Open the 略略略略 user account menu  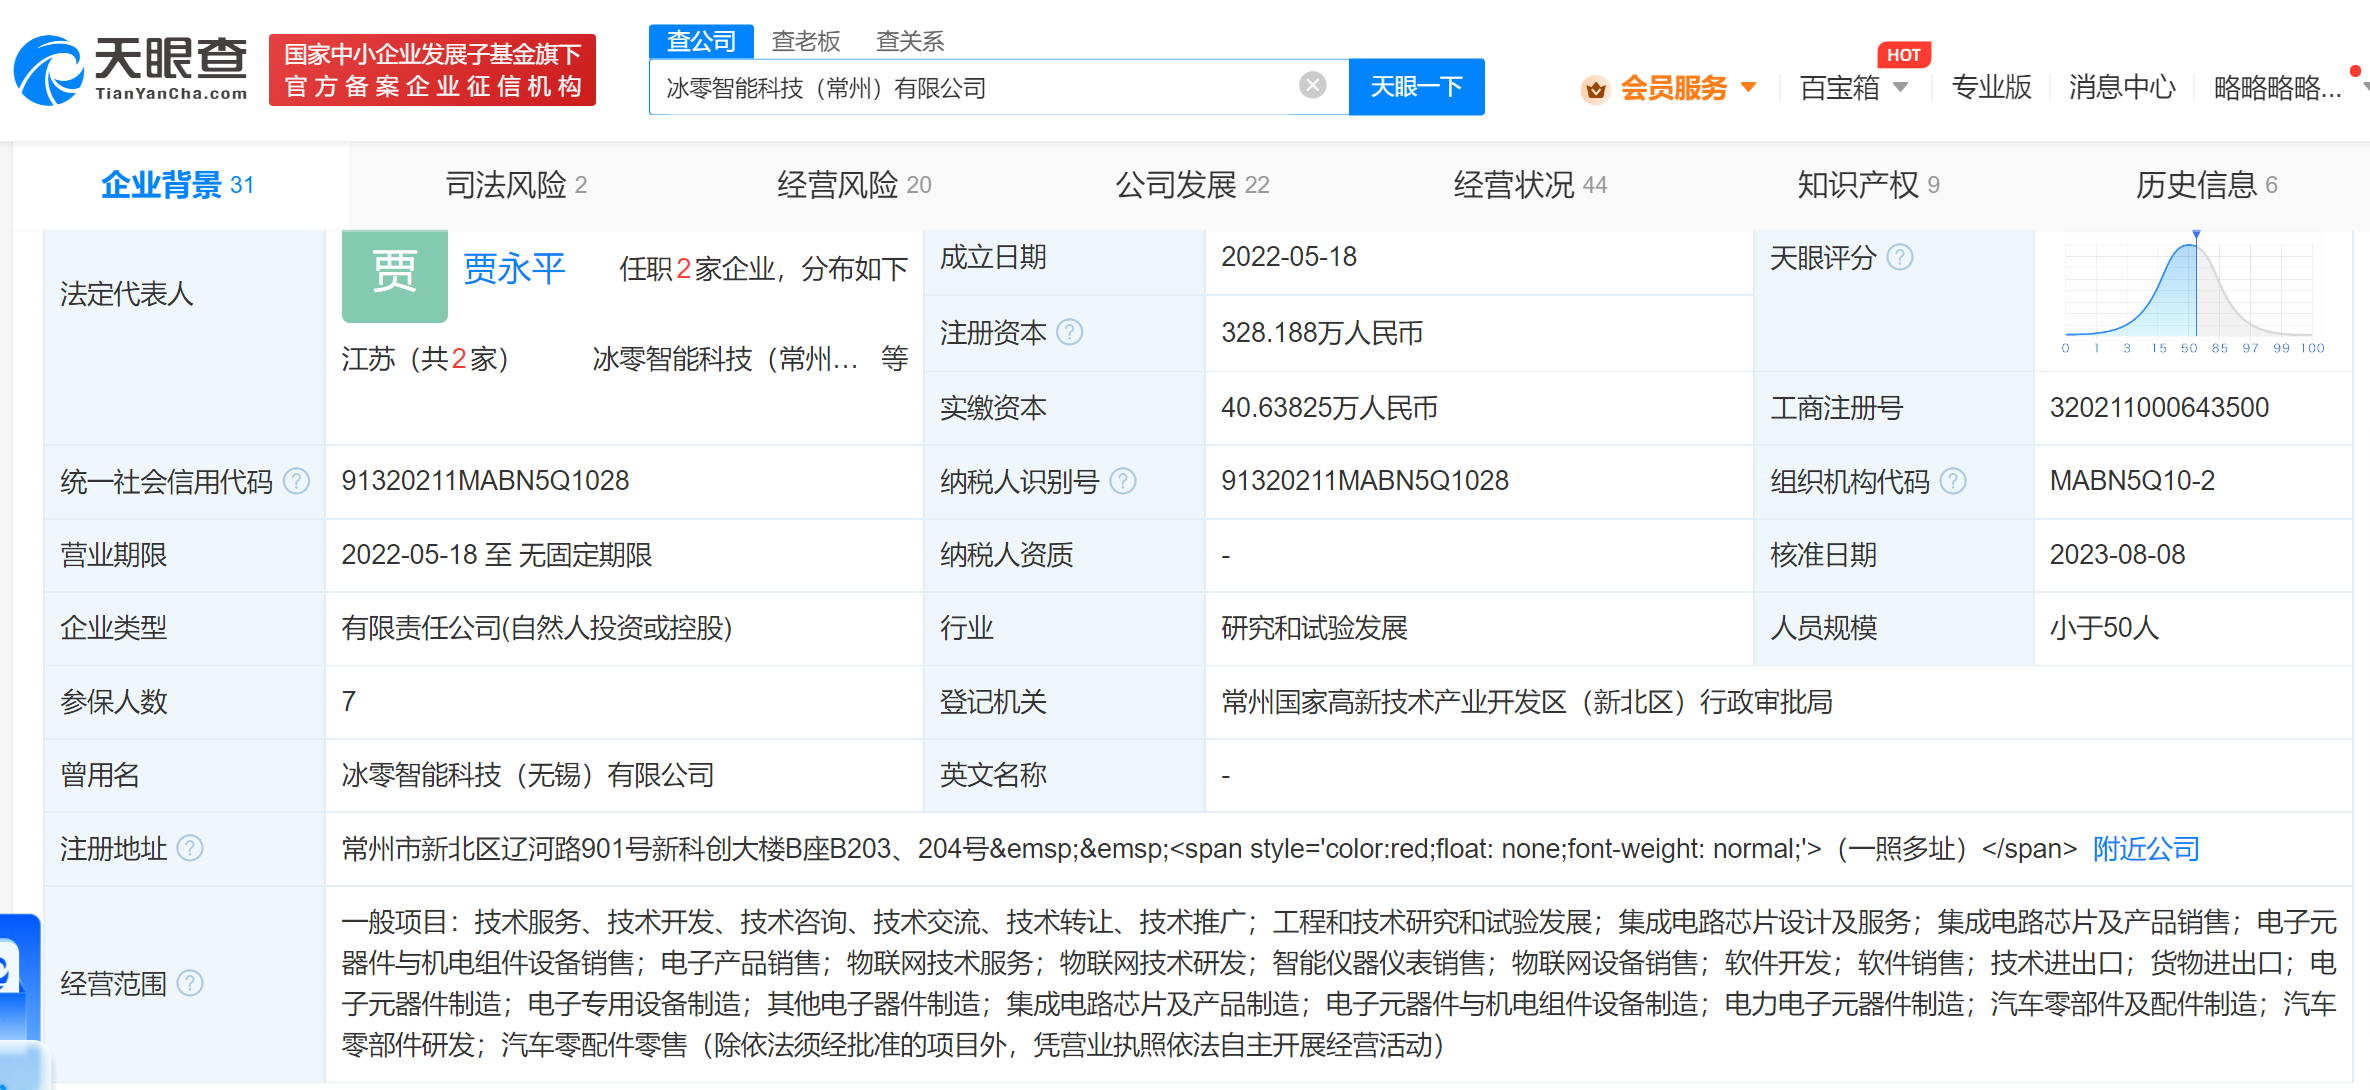pos(2277,88)
